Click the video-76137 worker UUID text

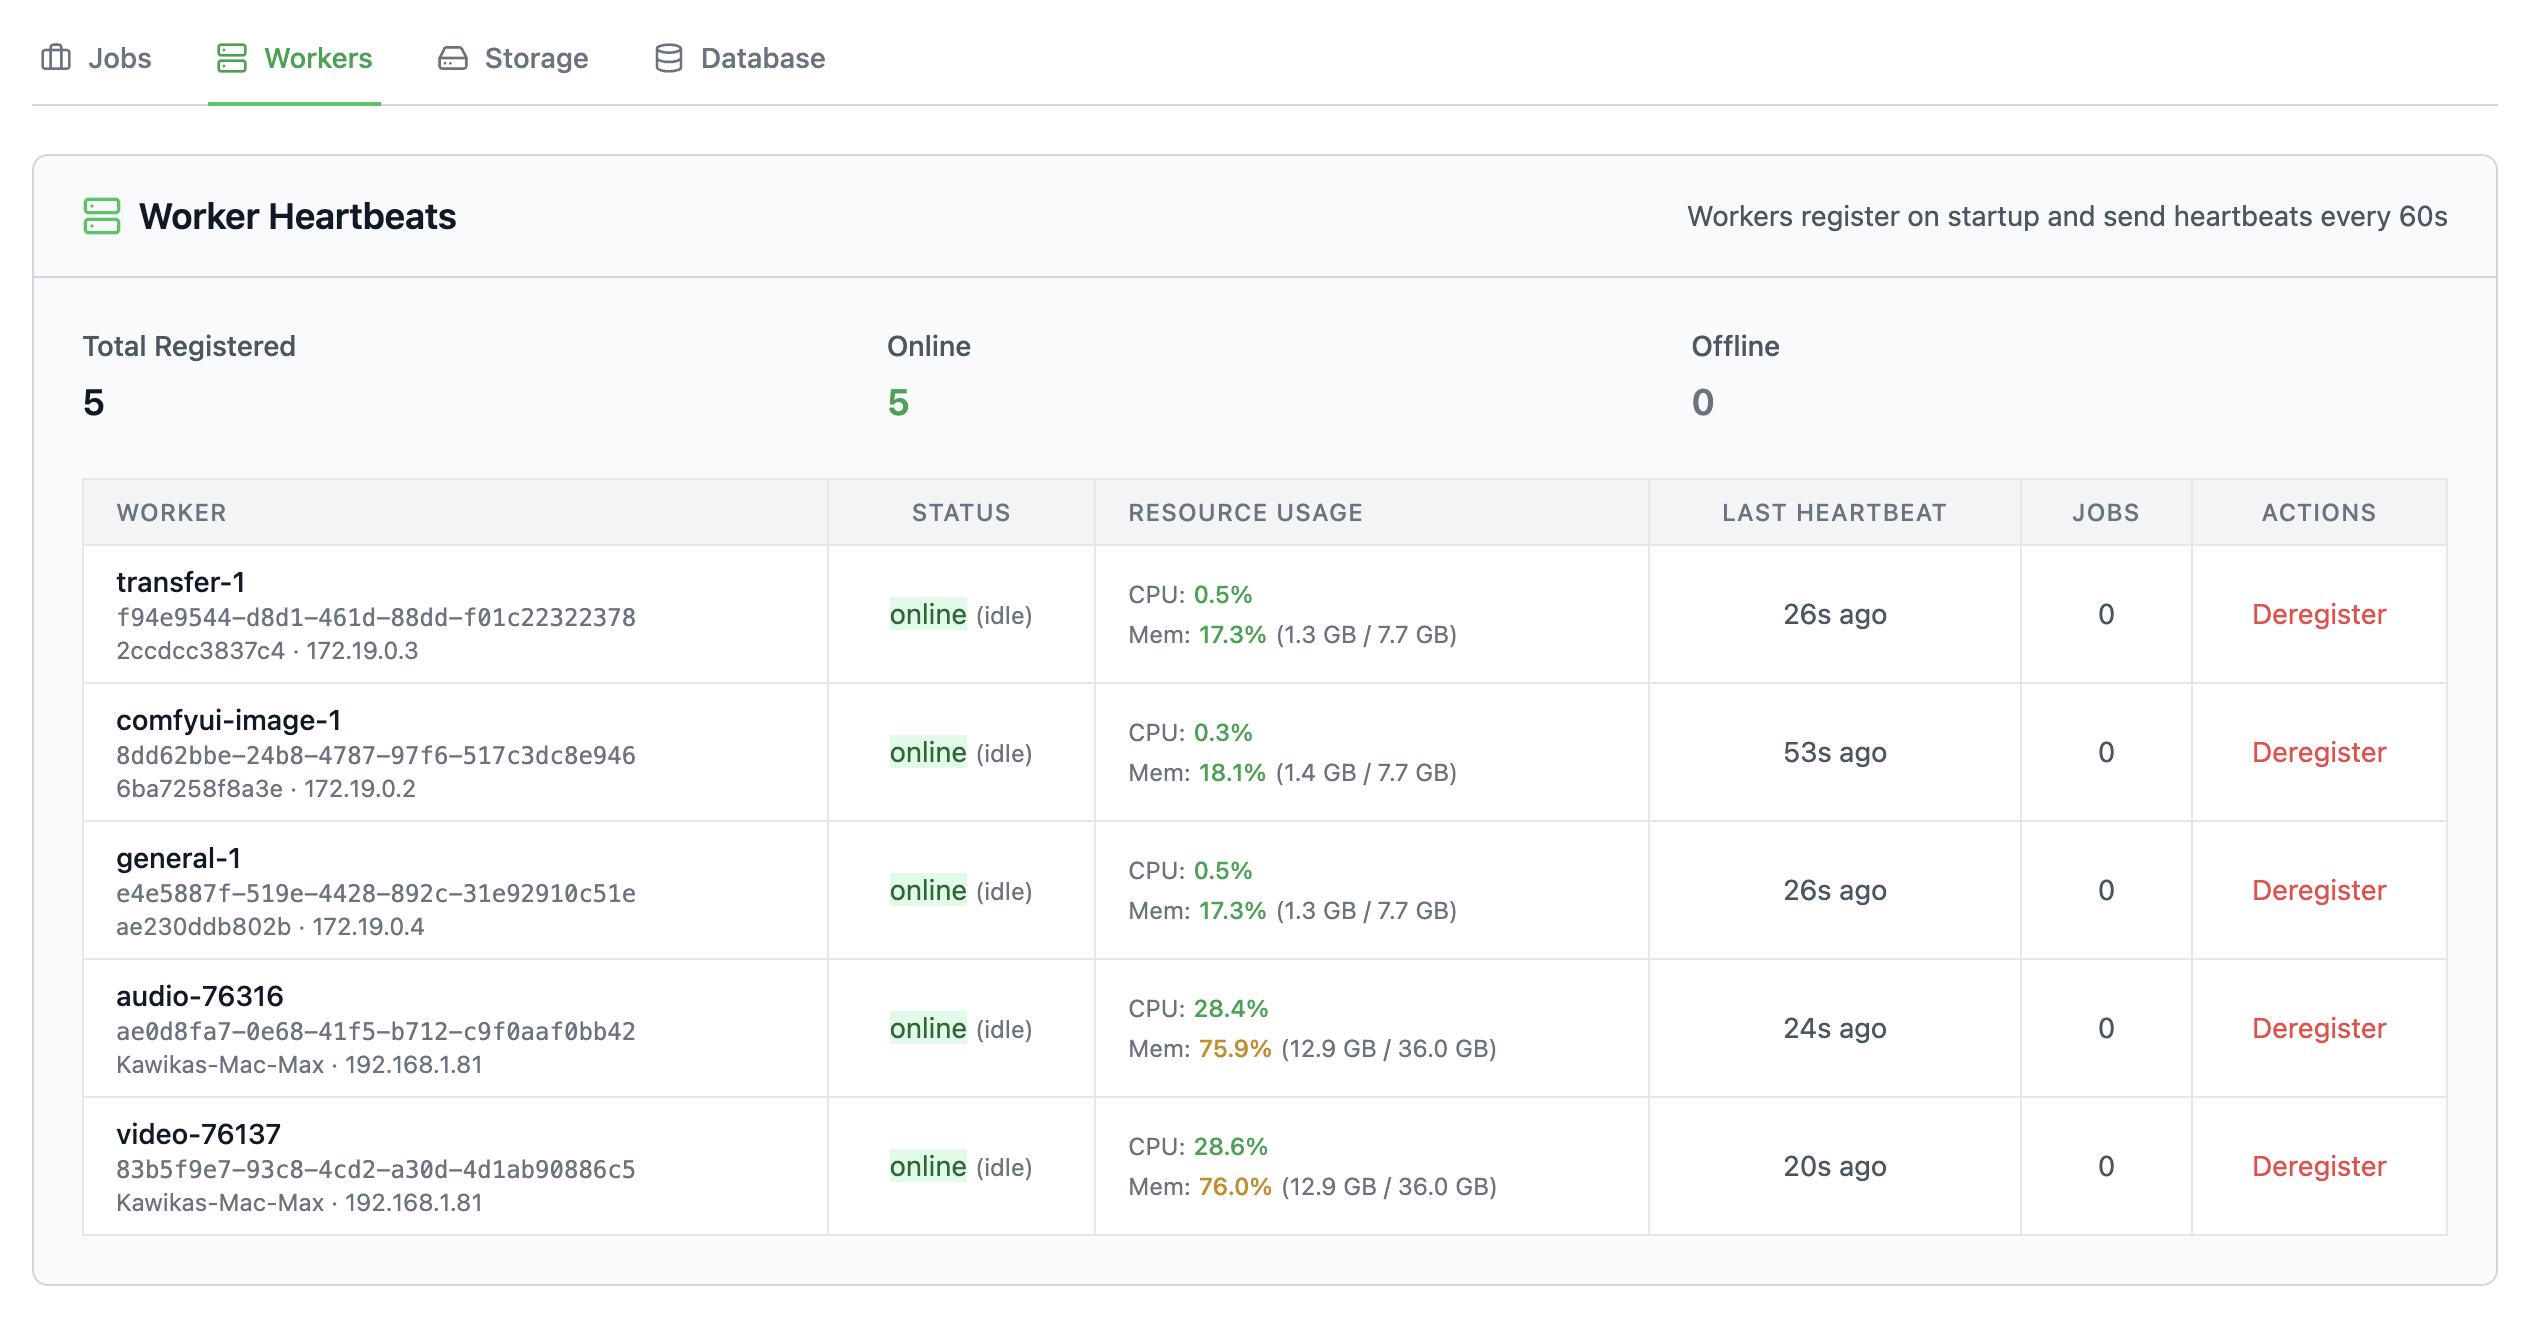375,1169
